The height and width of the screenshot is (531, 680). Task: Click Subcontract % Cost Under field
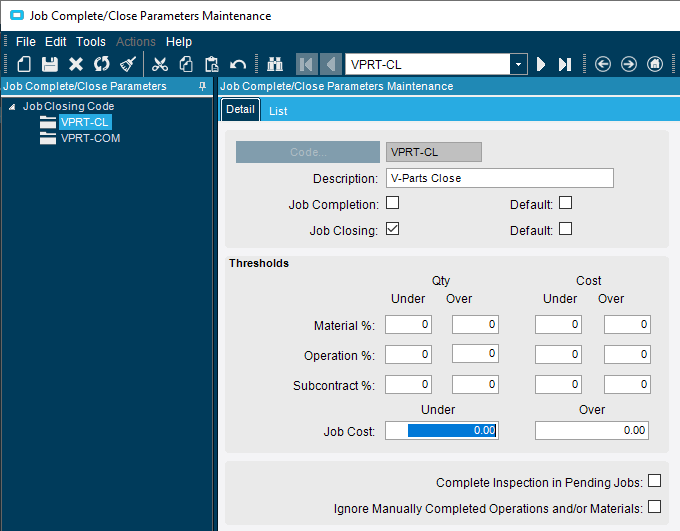pyautogui.click(x=558, y=384)
